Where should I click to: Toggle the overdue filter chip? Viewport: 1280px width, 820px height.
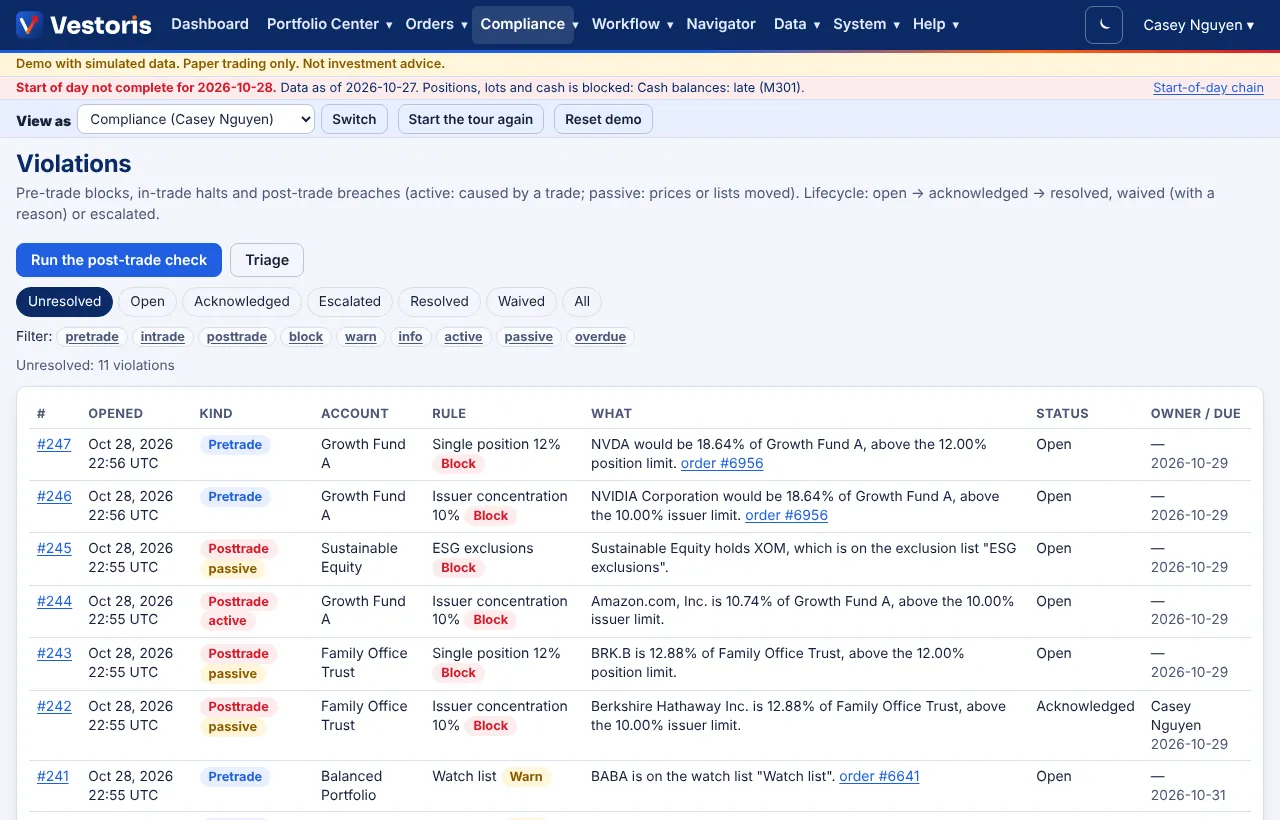[x=601, y=337]
